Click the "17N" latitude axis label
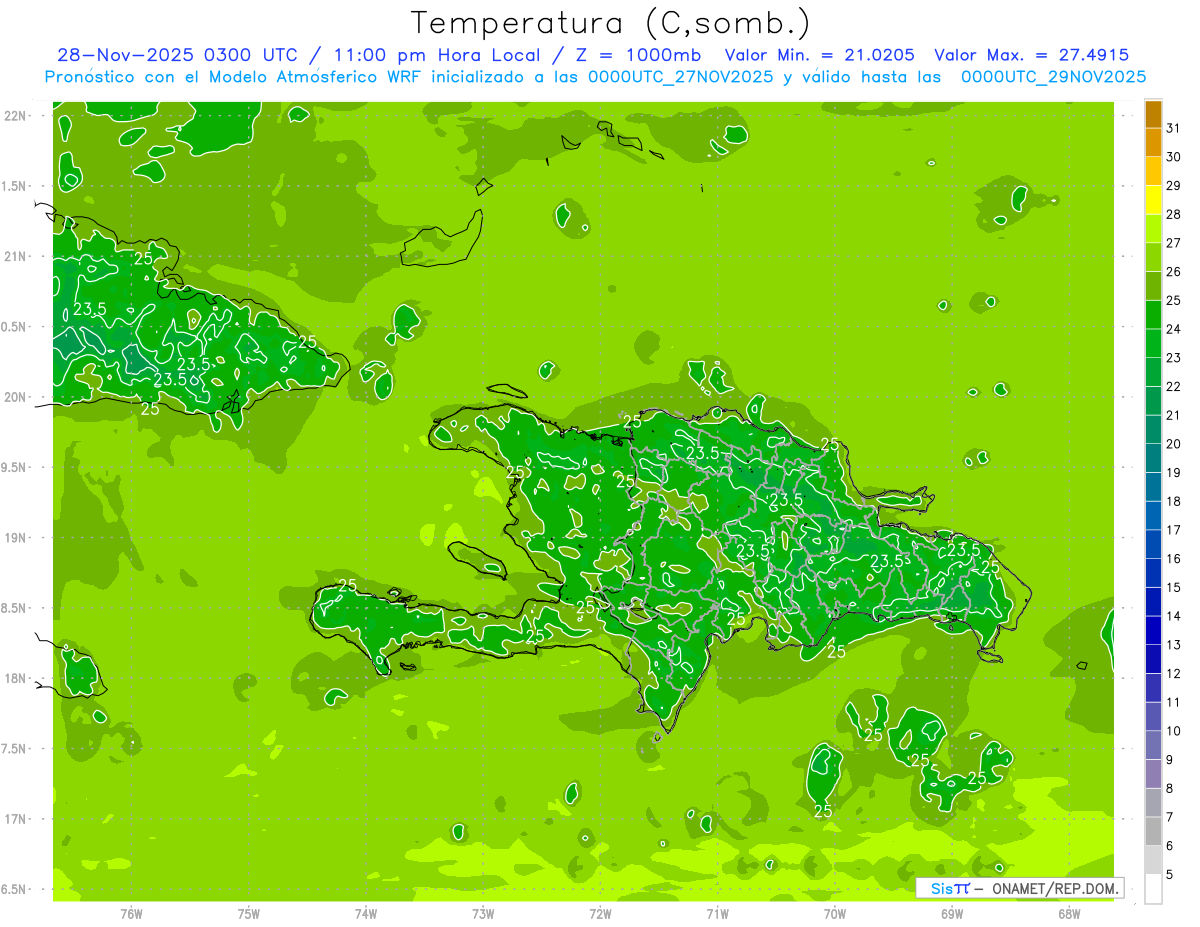Viewport: 1200px width, 927px height. coord(16,818)
